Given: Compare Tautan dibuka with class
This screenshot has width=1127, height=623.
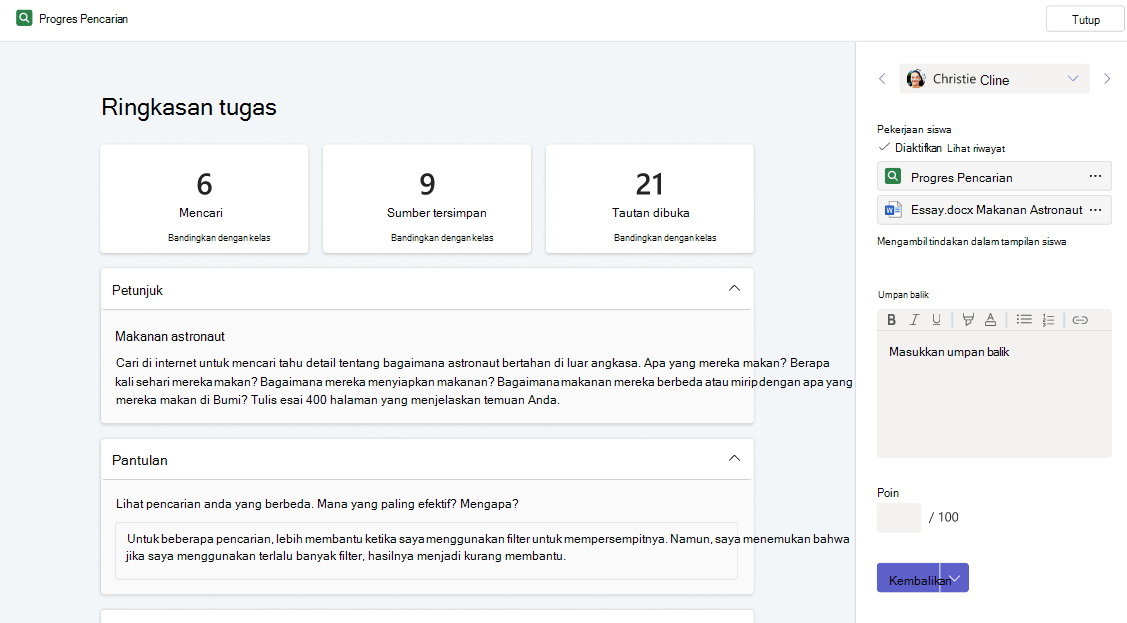Looking at the screenshot, I should point(665,238).
